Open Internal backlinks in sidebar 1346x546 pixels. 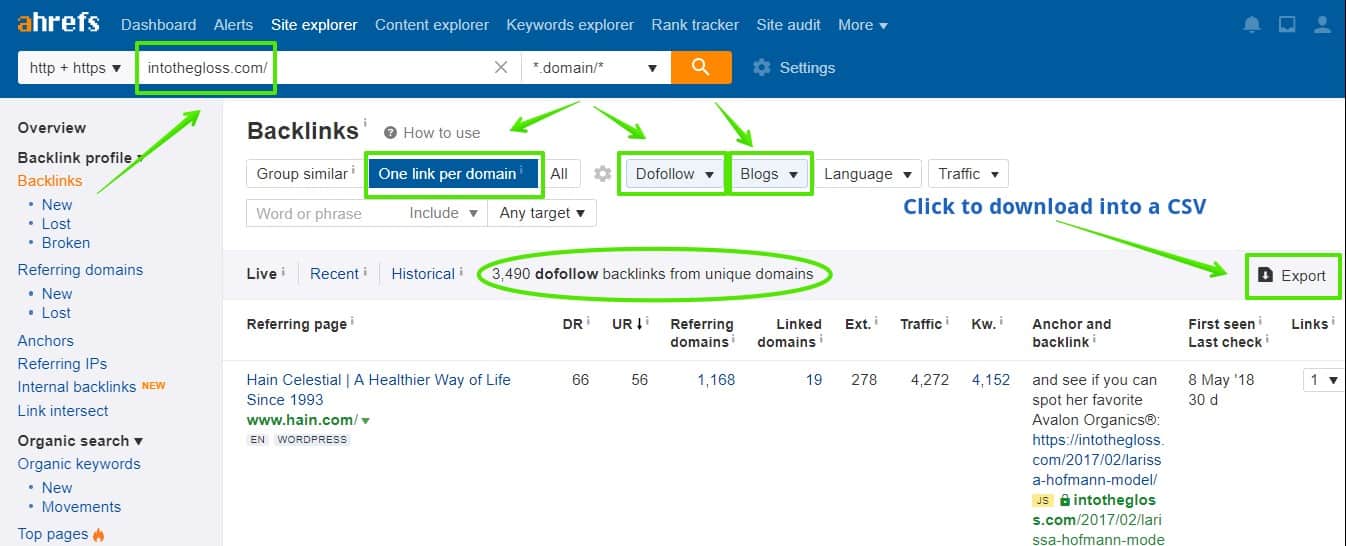click(77, 387)
